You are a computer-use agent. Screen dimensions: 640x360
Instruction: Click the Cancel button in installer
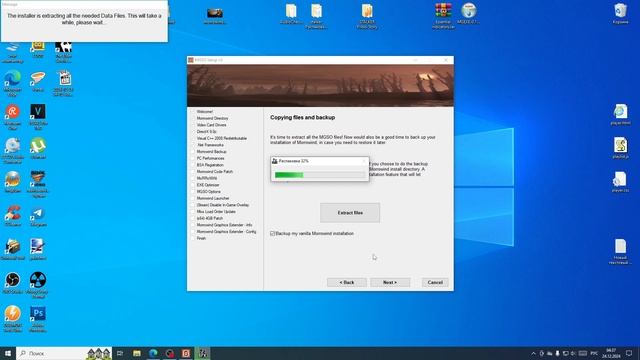point(435,282)
